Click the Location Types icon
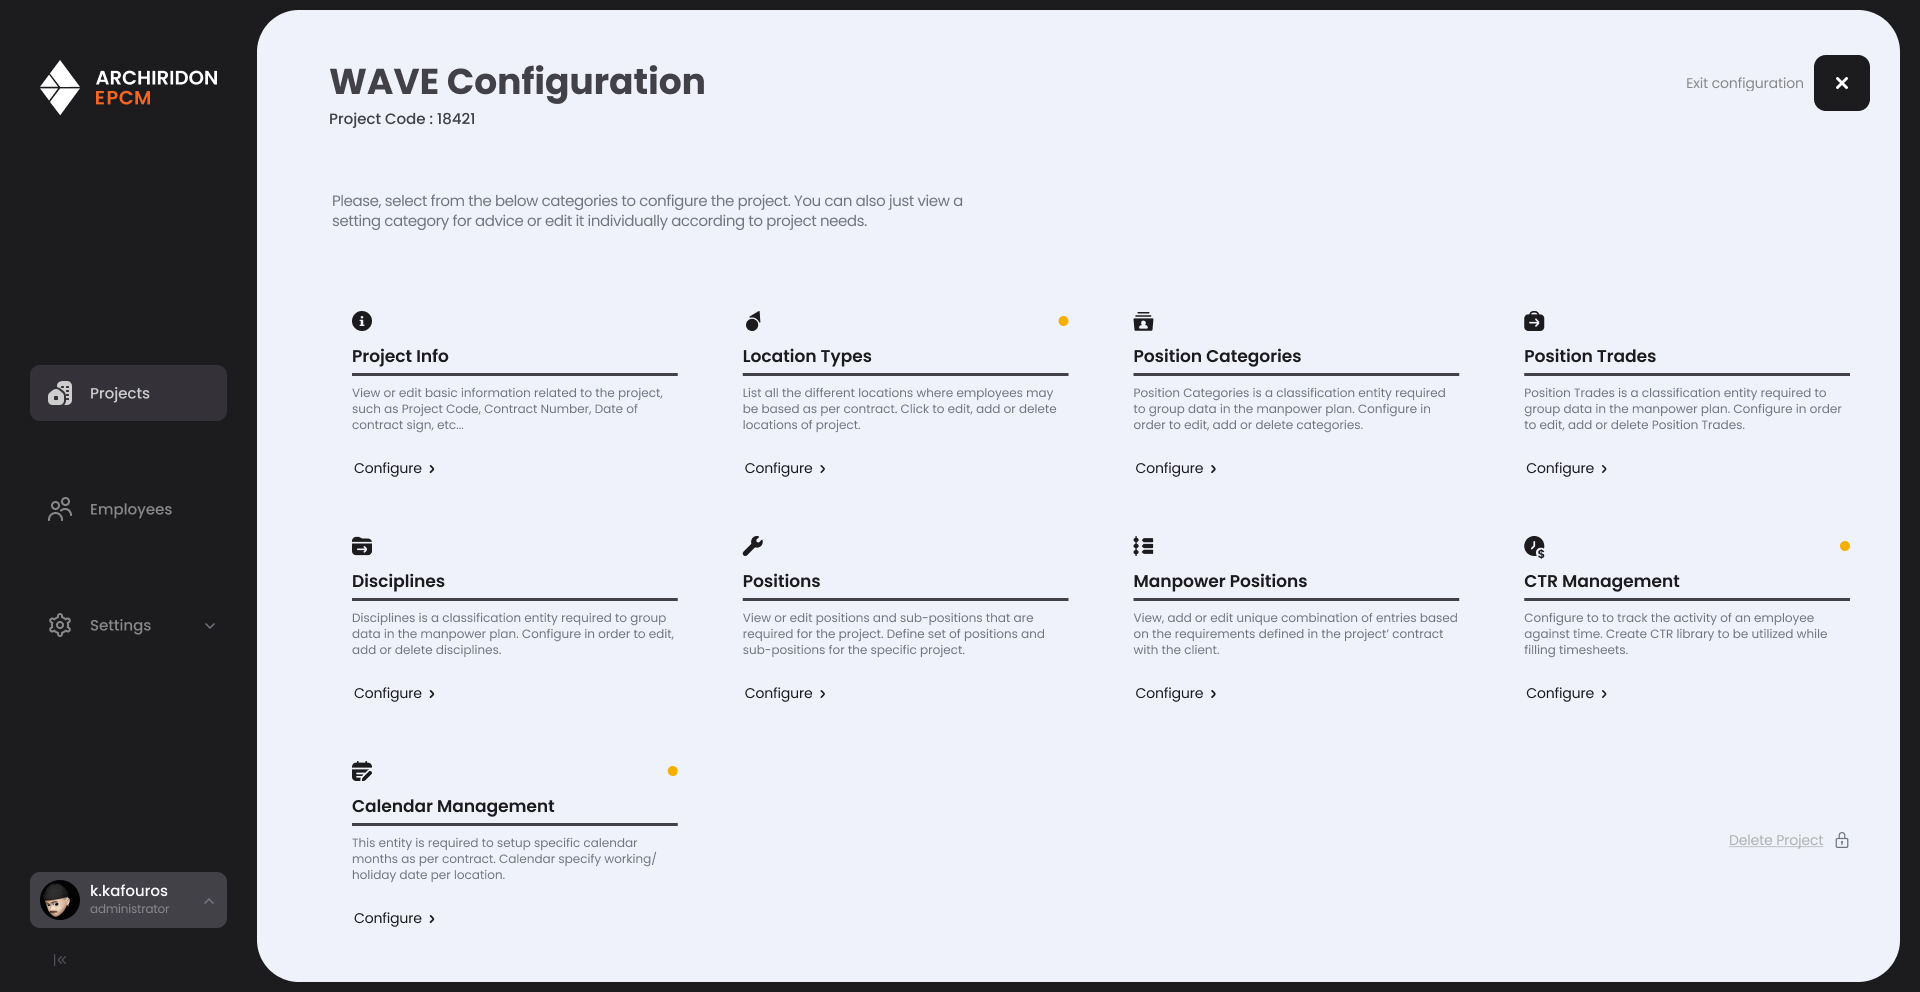1920x992 pixels. tap(753, 321)
